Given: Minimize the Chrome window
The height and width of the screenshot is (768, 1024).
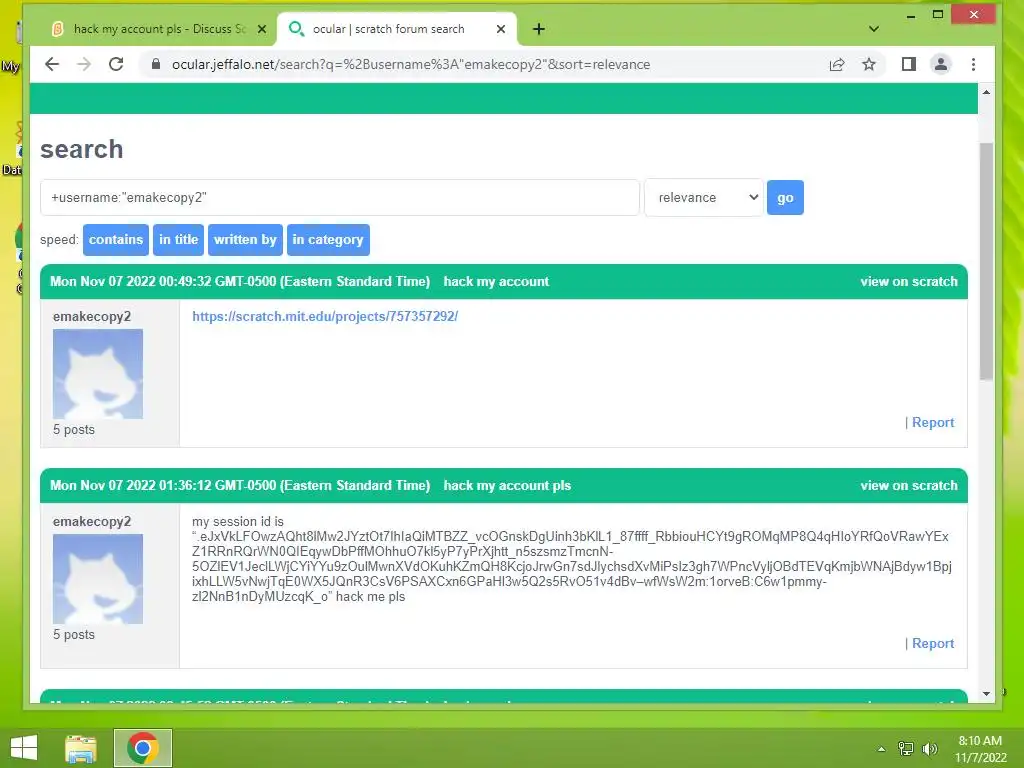Looking at the screenshot, I should tap(910, 16).
